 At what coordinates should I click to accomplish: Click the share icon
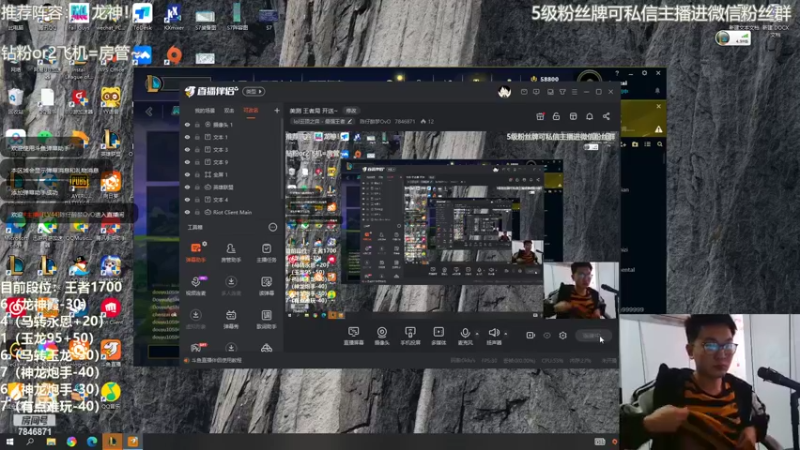[606, 116]
